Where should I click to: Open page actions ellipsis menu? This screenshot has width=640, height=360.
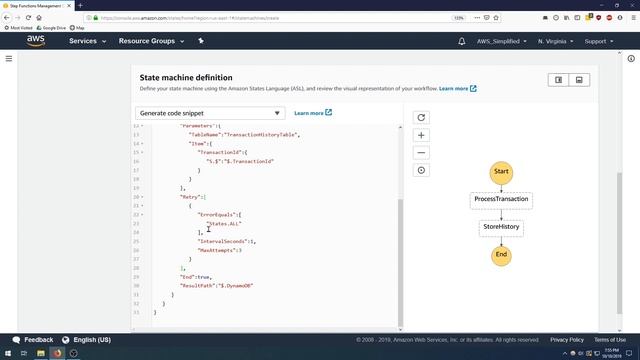click(x=477, y=18)
